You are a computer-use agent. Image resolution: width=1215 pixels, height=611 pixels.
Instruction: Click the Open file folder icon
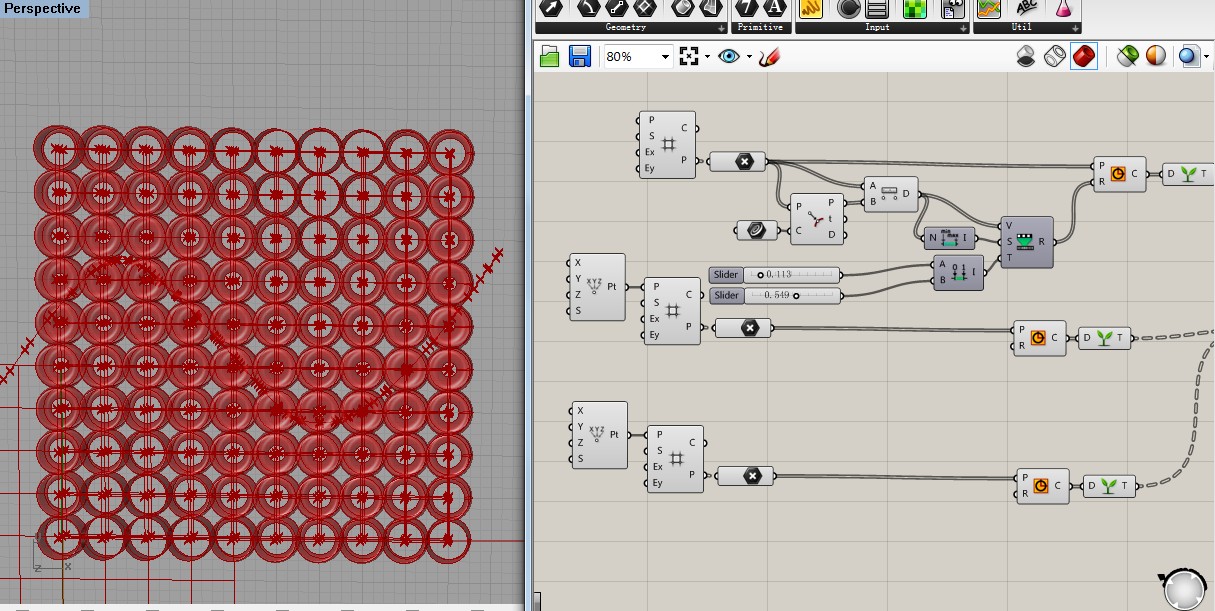549,57
